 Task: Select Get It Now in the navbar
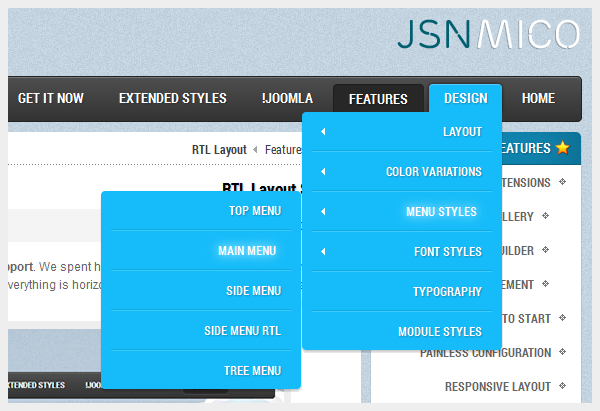point(50,98)
